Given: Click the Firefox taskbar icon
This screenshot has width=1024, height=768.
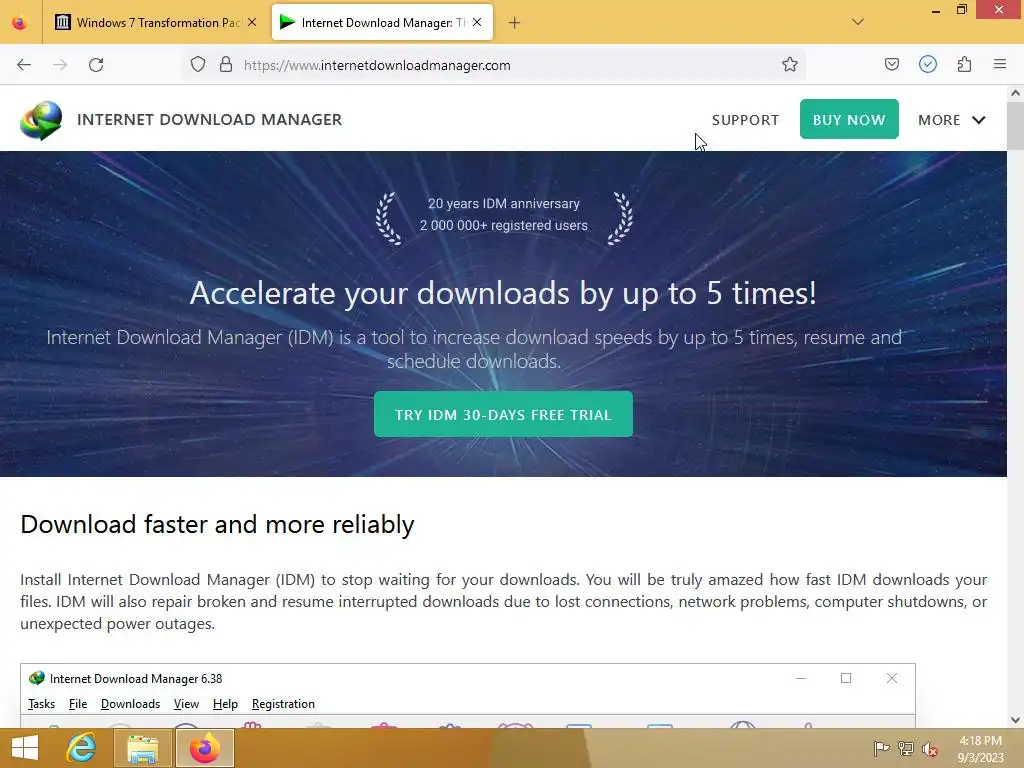Looking at the screenshot, I should tap(204, 748).
